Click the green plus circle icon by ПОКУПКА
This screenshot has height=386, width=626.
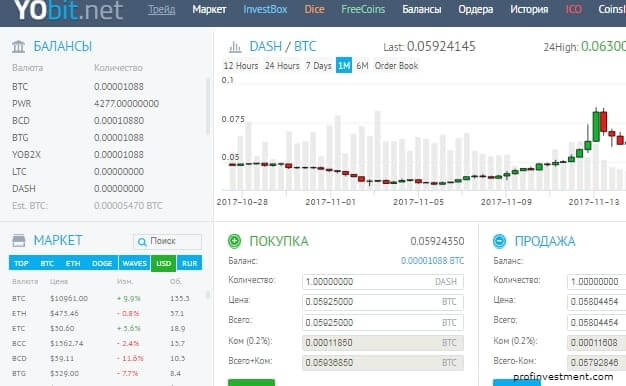pos(234,241)
